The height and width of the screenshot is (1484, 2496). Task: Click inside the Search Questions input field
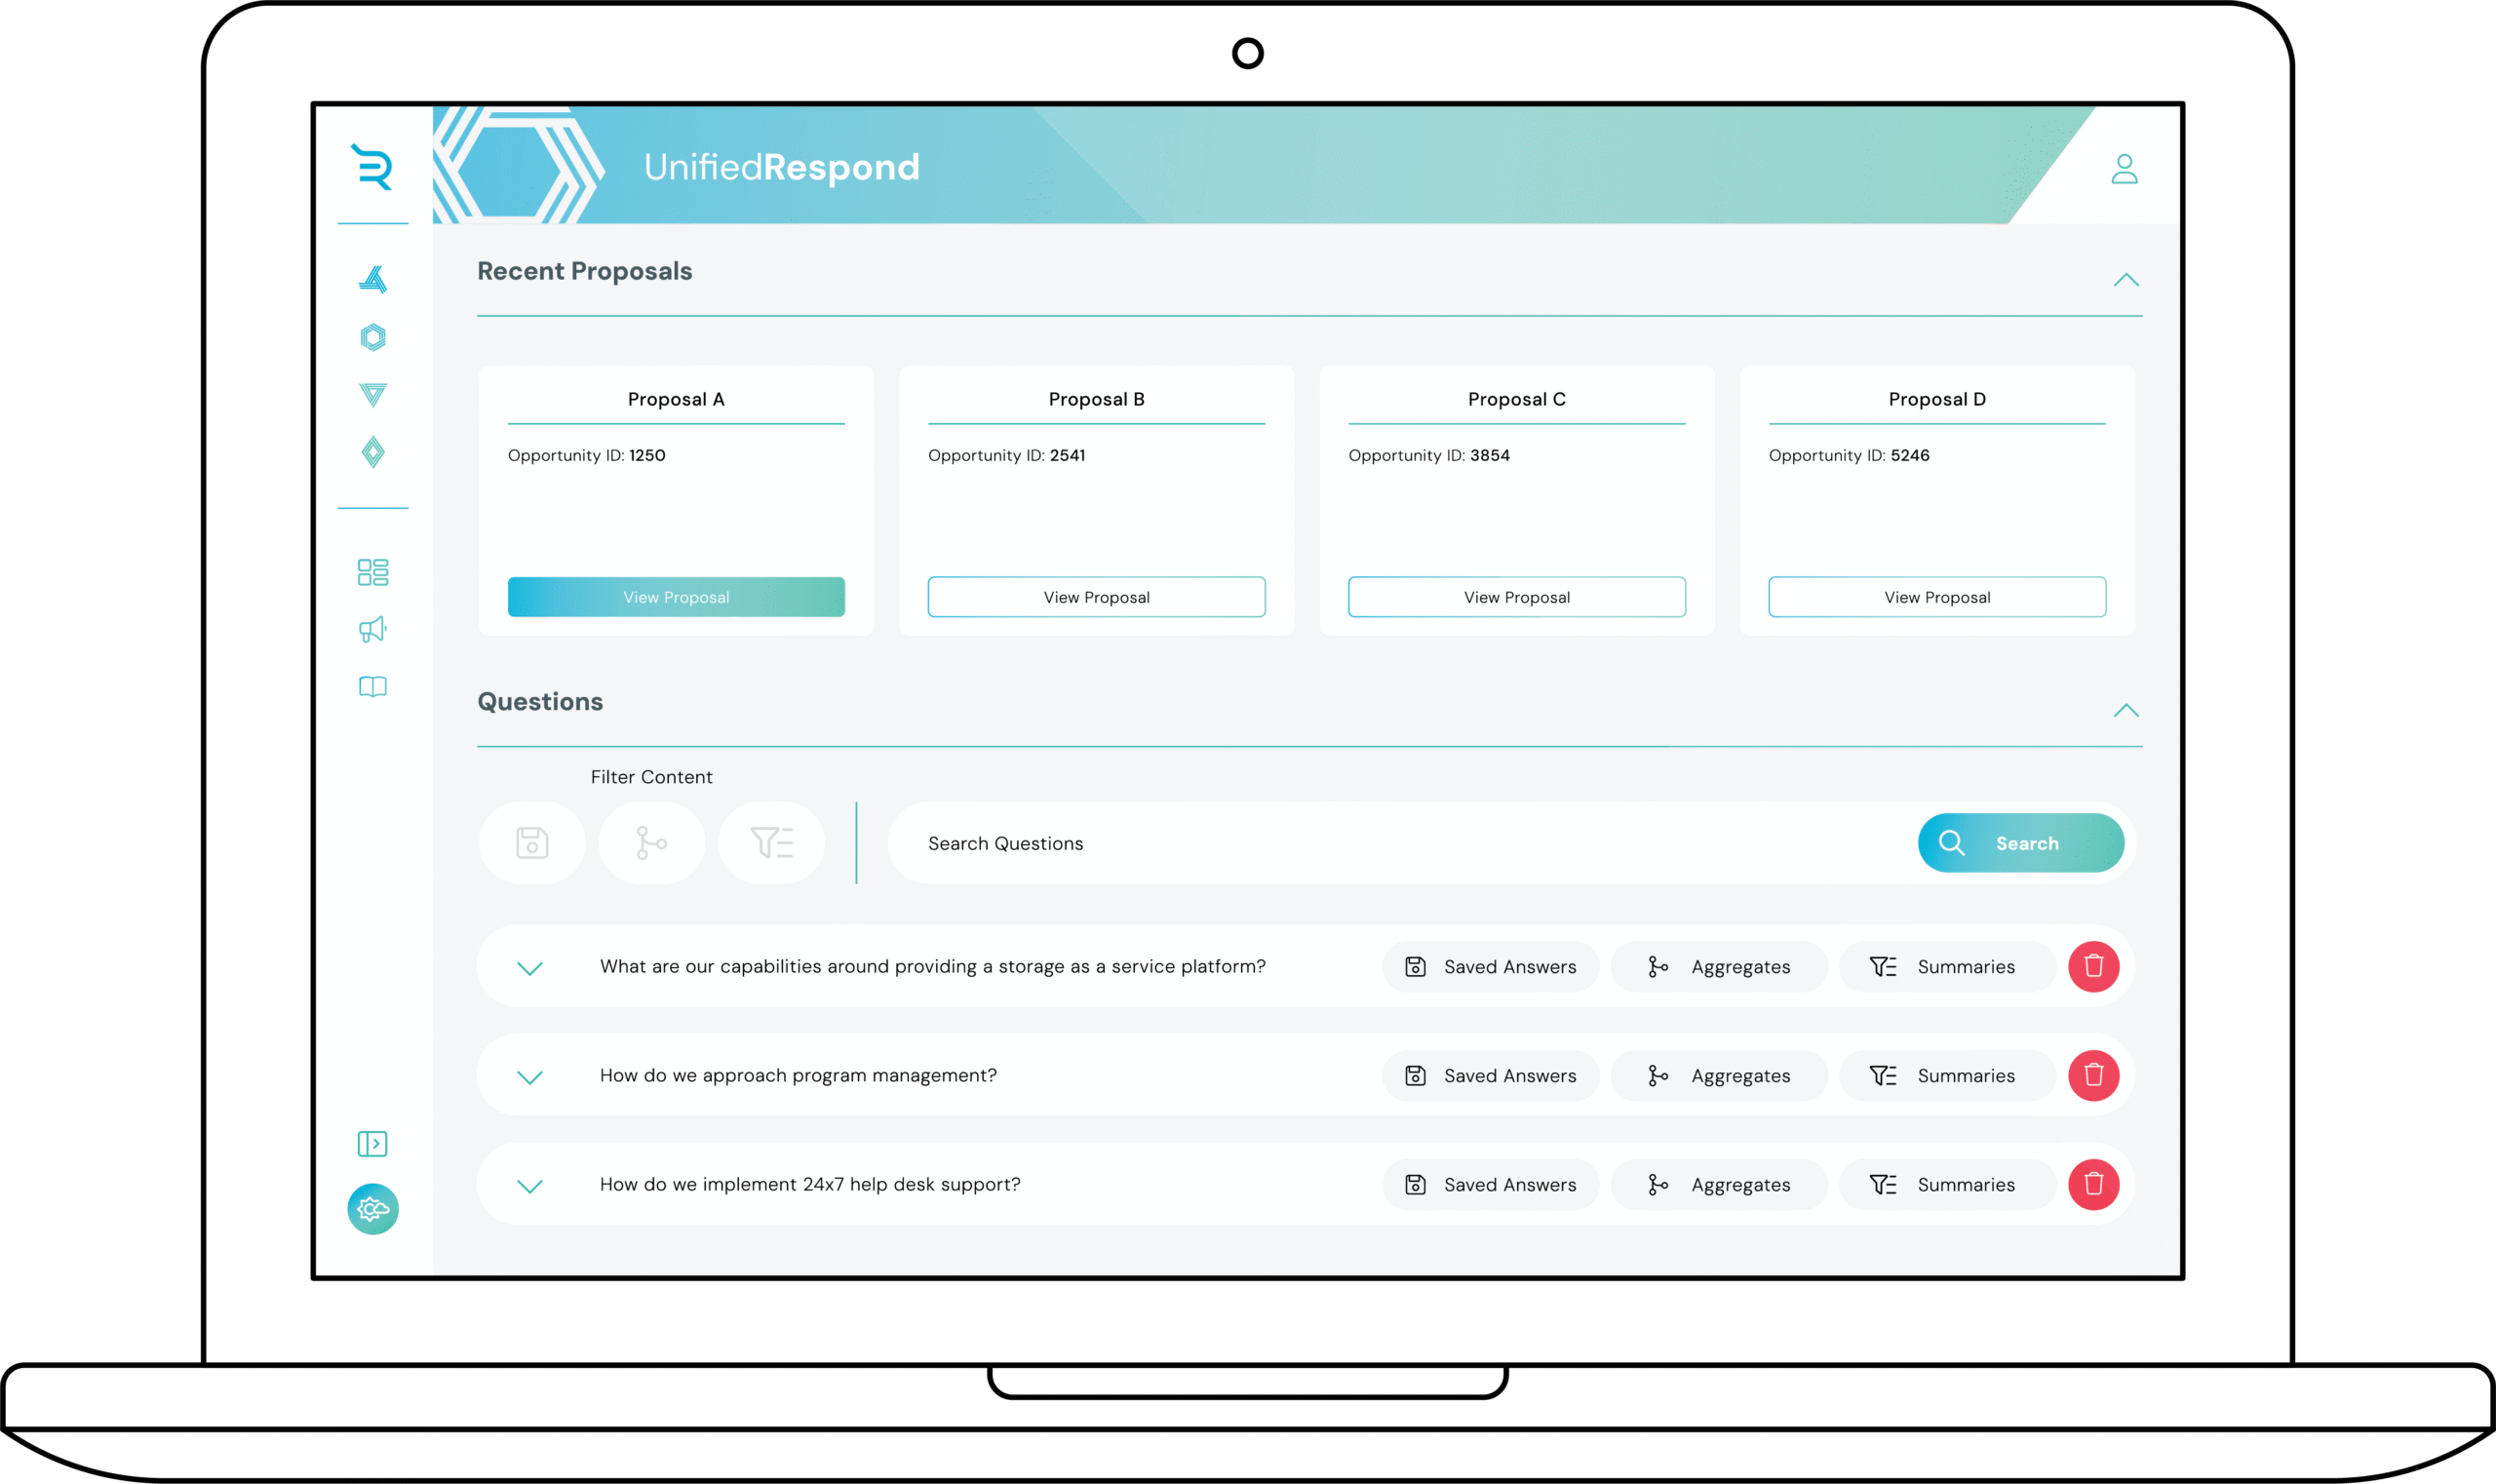click(1300, 843)
